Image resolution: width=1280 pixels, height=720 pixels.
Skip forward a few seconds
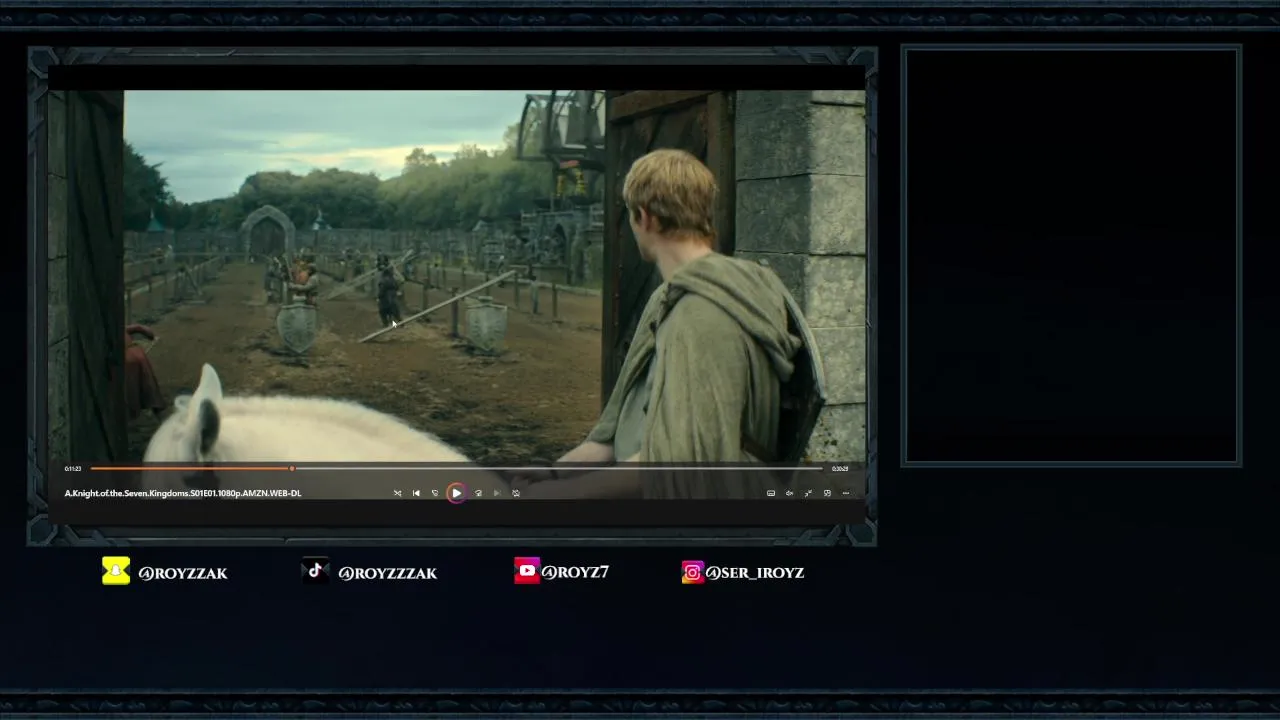point(478,493)
